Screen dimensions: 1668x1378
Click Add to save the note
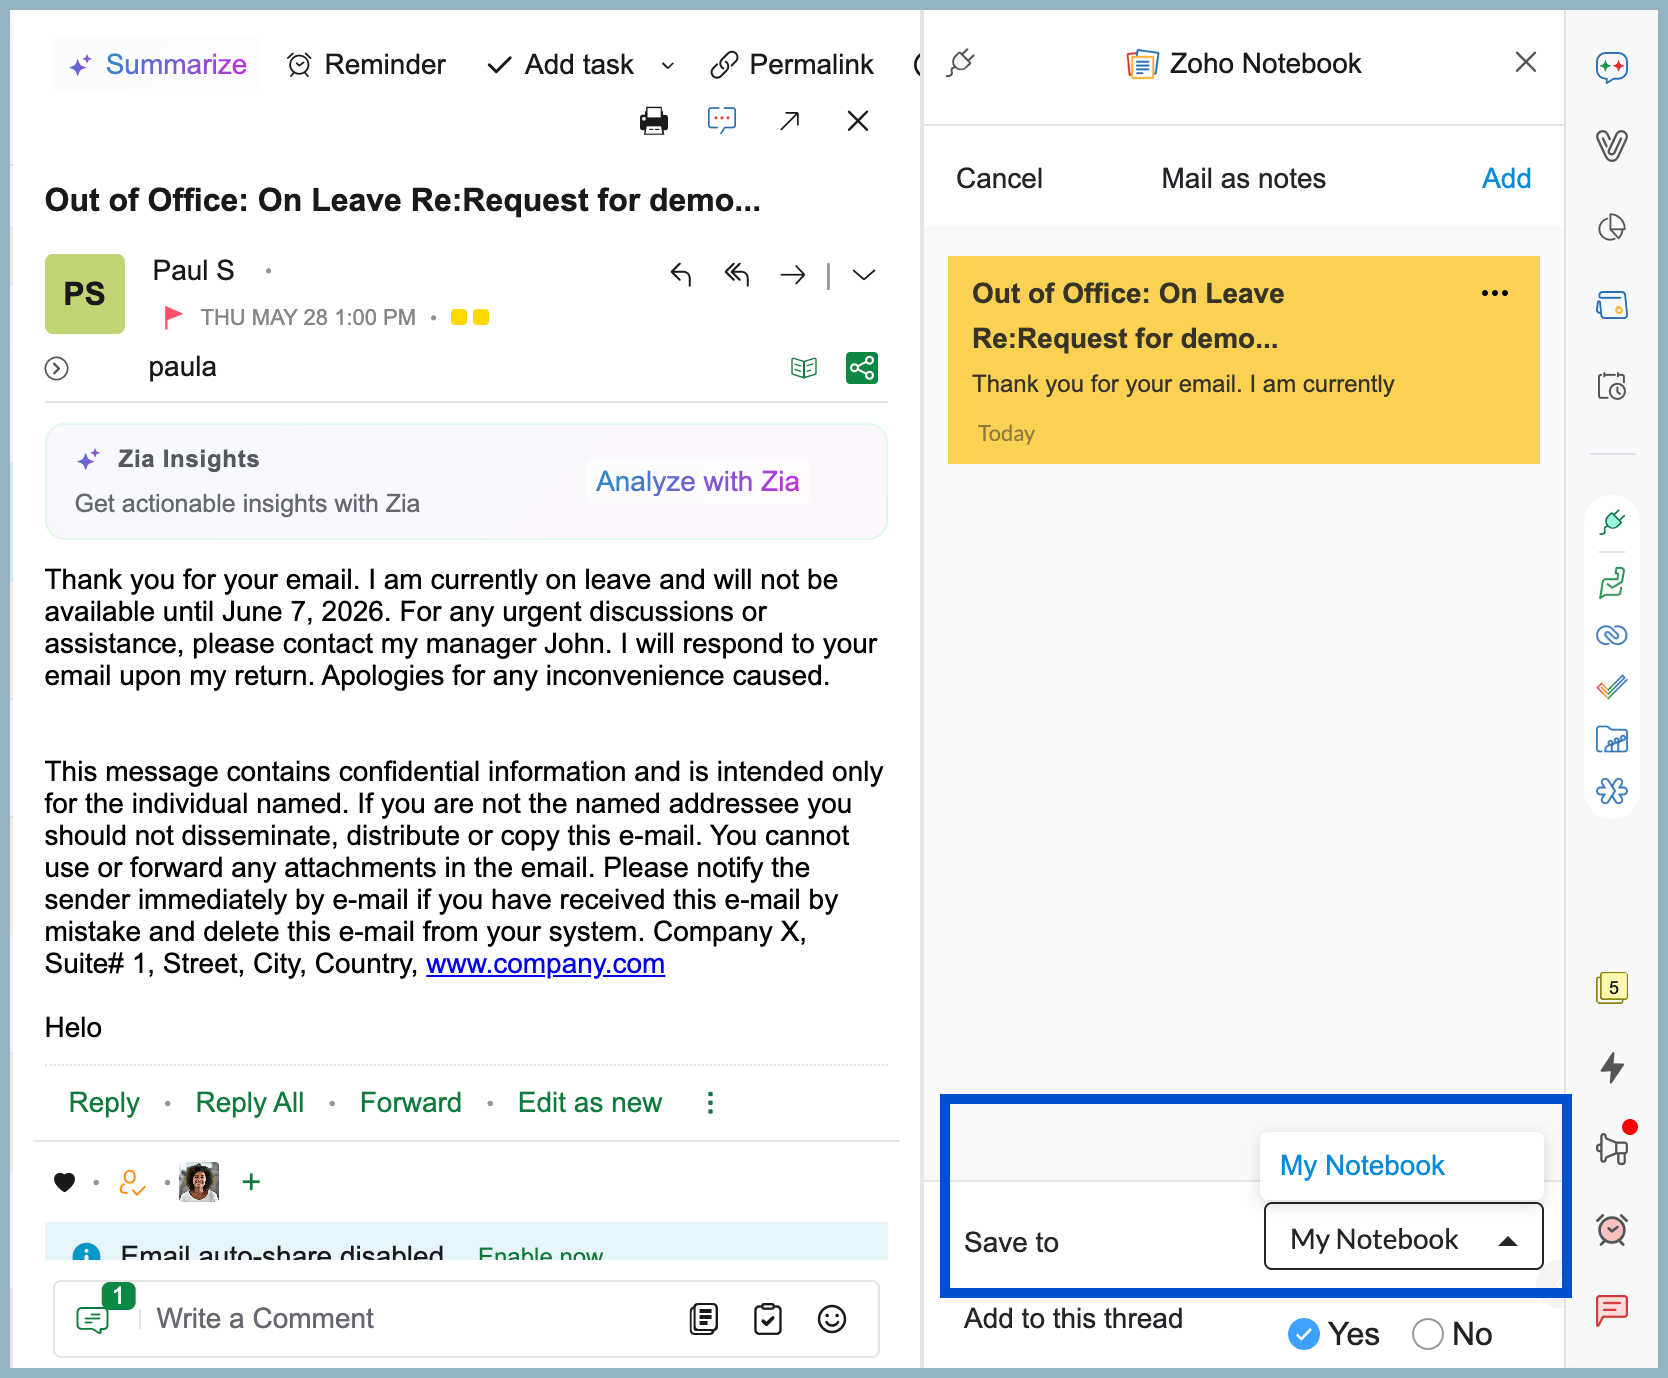point(1506,178)
